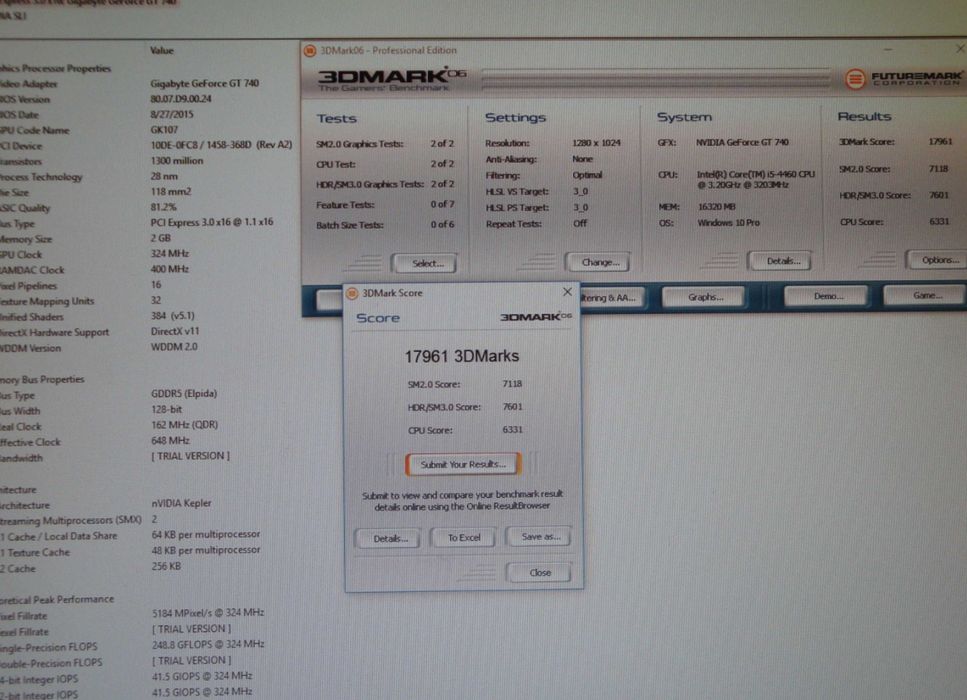Select the '81.2%' ASIC Quality value
This screenshot has height=700, width=967.
163,207
